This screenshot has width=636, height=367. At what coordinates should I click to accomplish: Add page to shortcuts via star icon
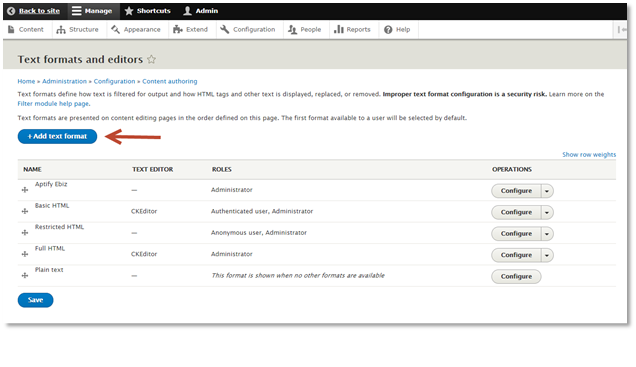pyautogui.click(x=151, y=59)
